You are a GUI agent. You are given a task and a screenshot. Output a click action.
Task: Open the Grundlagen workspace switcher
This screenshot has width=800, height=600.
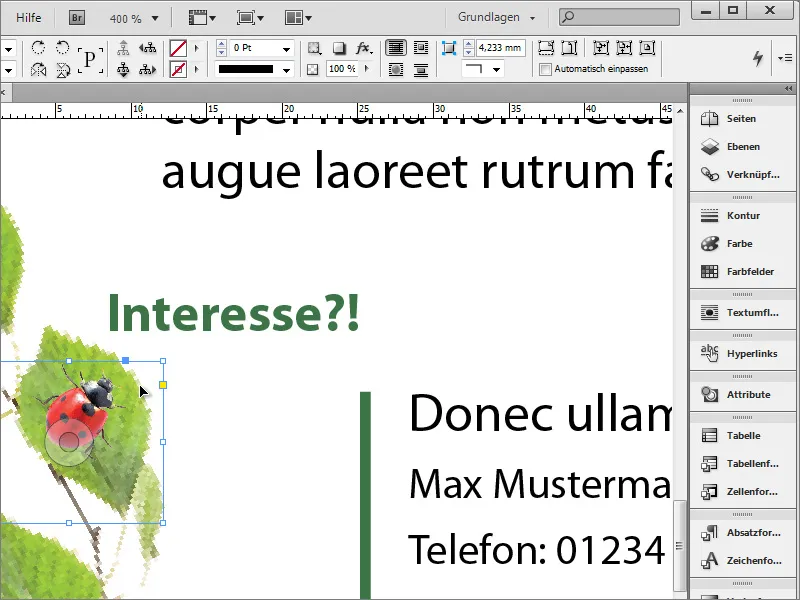tap(496, 17)
